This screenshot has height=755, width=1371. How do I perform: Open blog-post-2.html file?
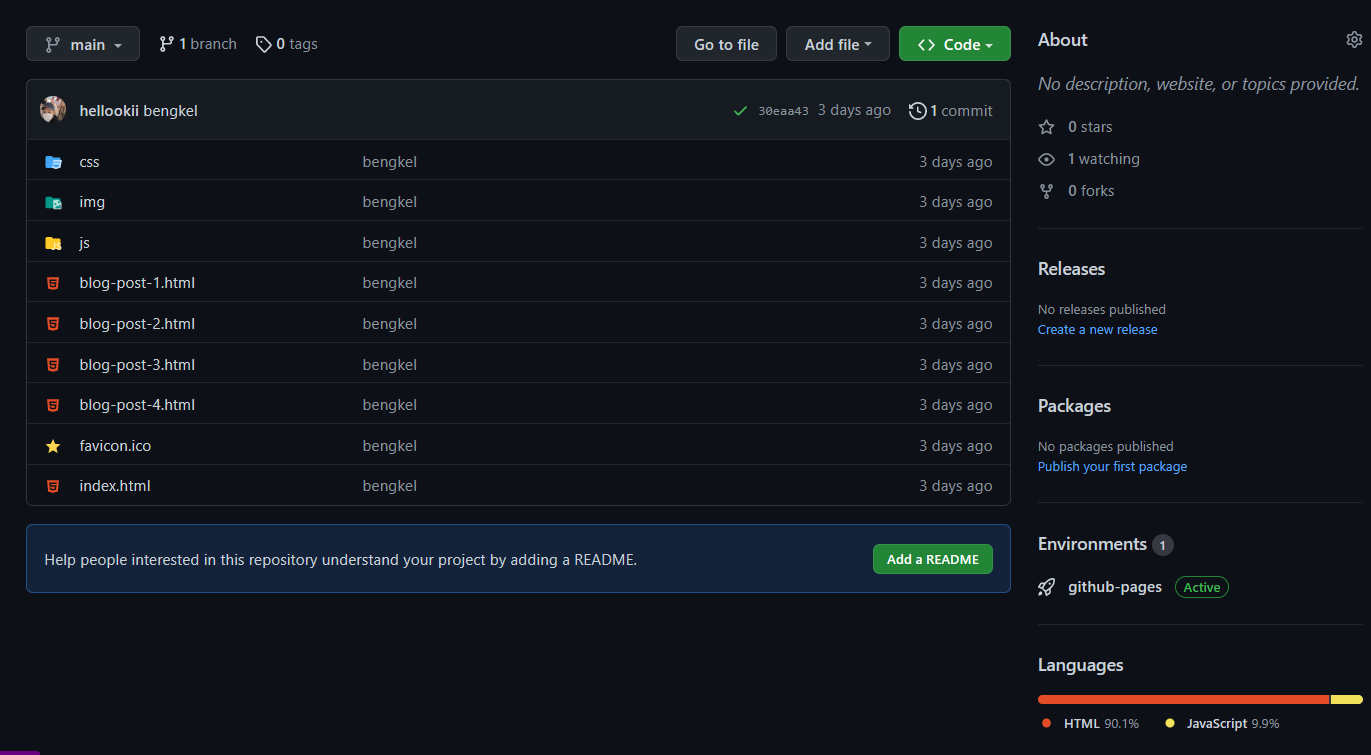137,324
